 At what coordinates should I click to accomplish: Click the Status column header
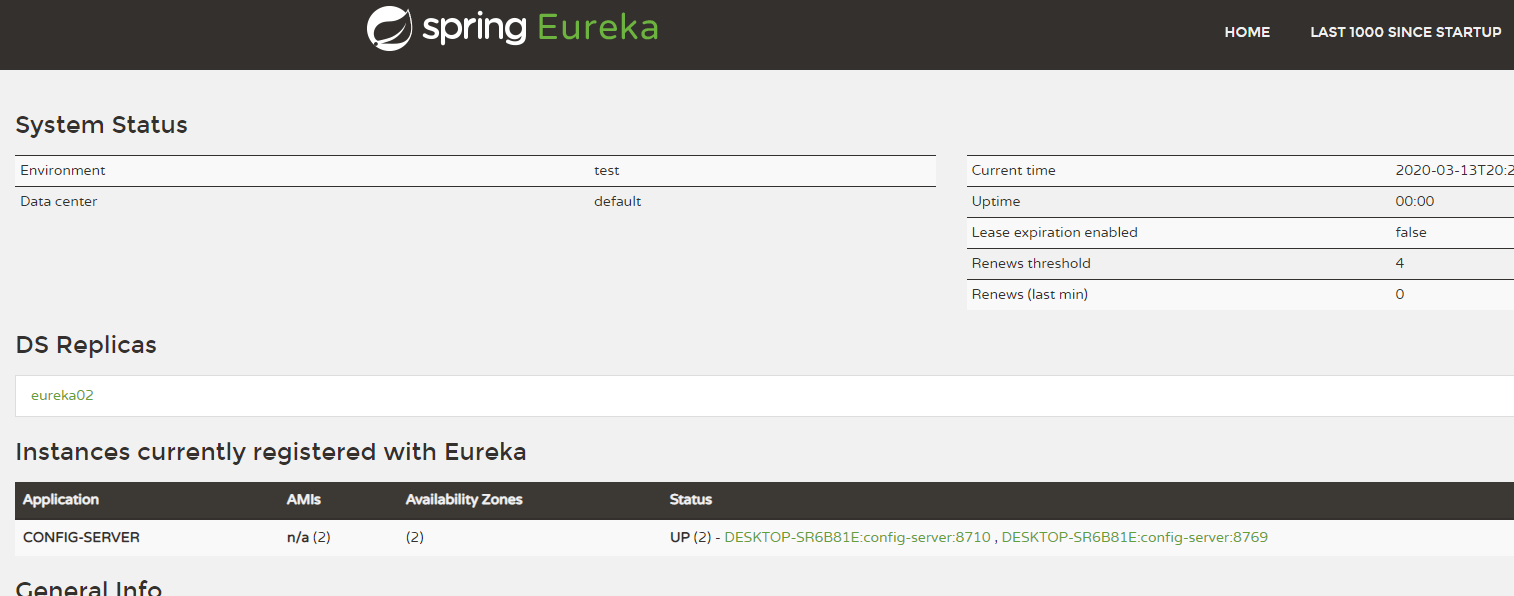point(691,499)
